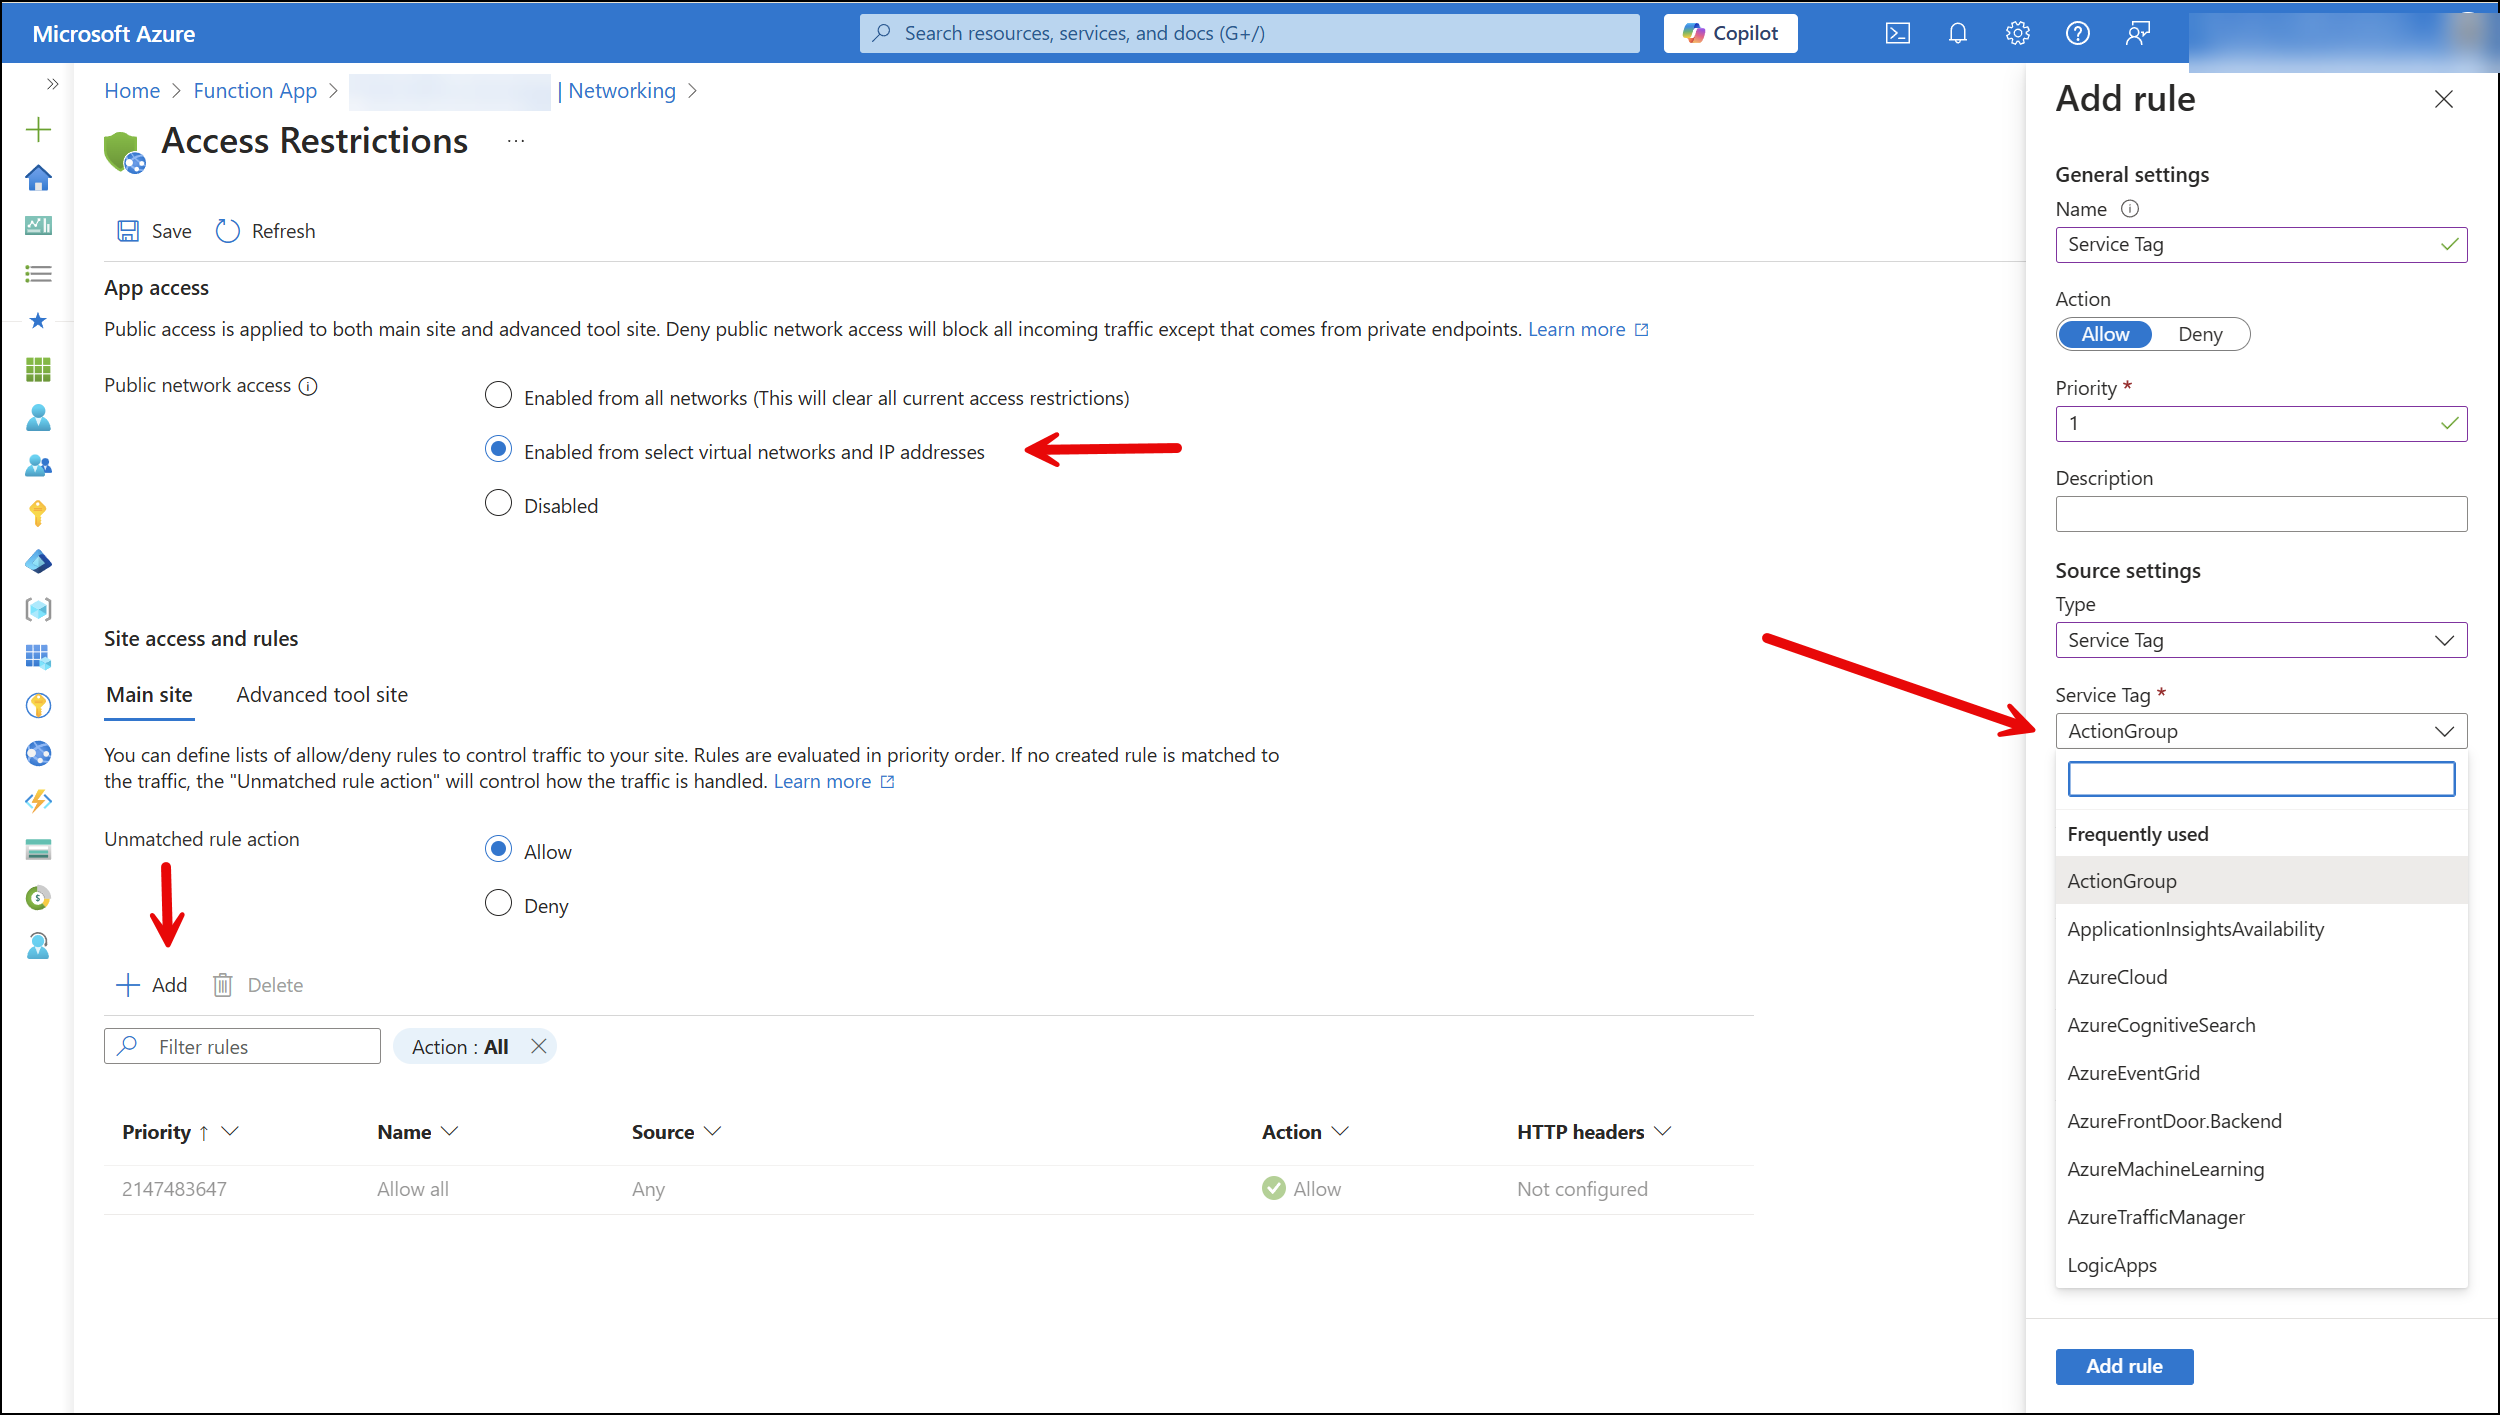2500x1415 pixels.
Task: Open Cloud Shell from the top bar
Action: pos(1897,33)
